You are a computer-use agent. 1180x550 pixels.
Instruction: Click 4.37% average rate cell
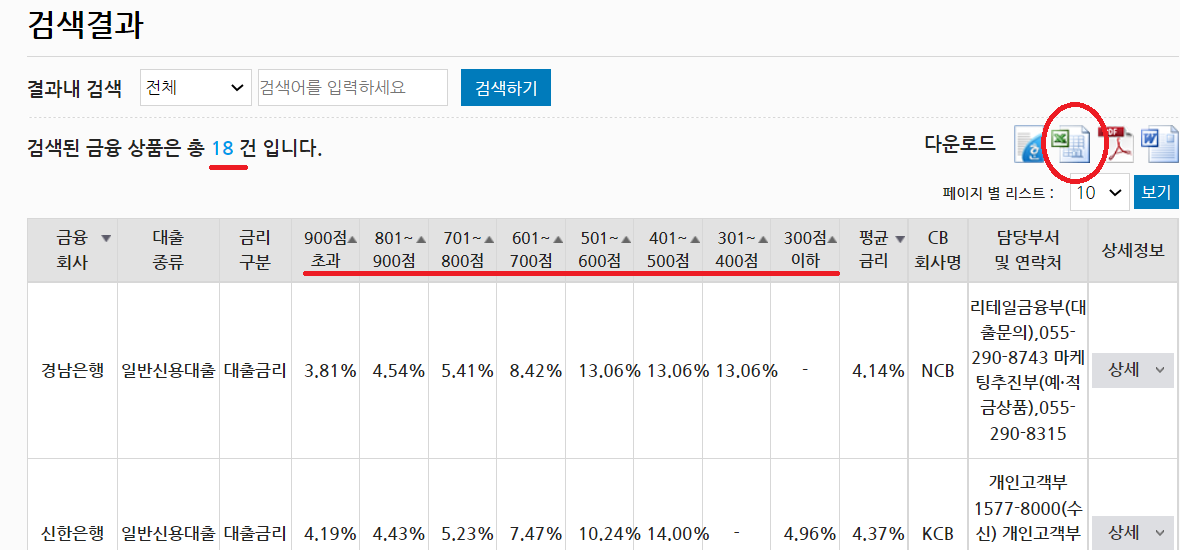click(x=878, y=534)
